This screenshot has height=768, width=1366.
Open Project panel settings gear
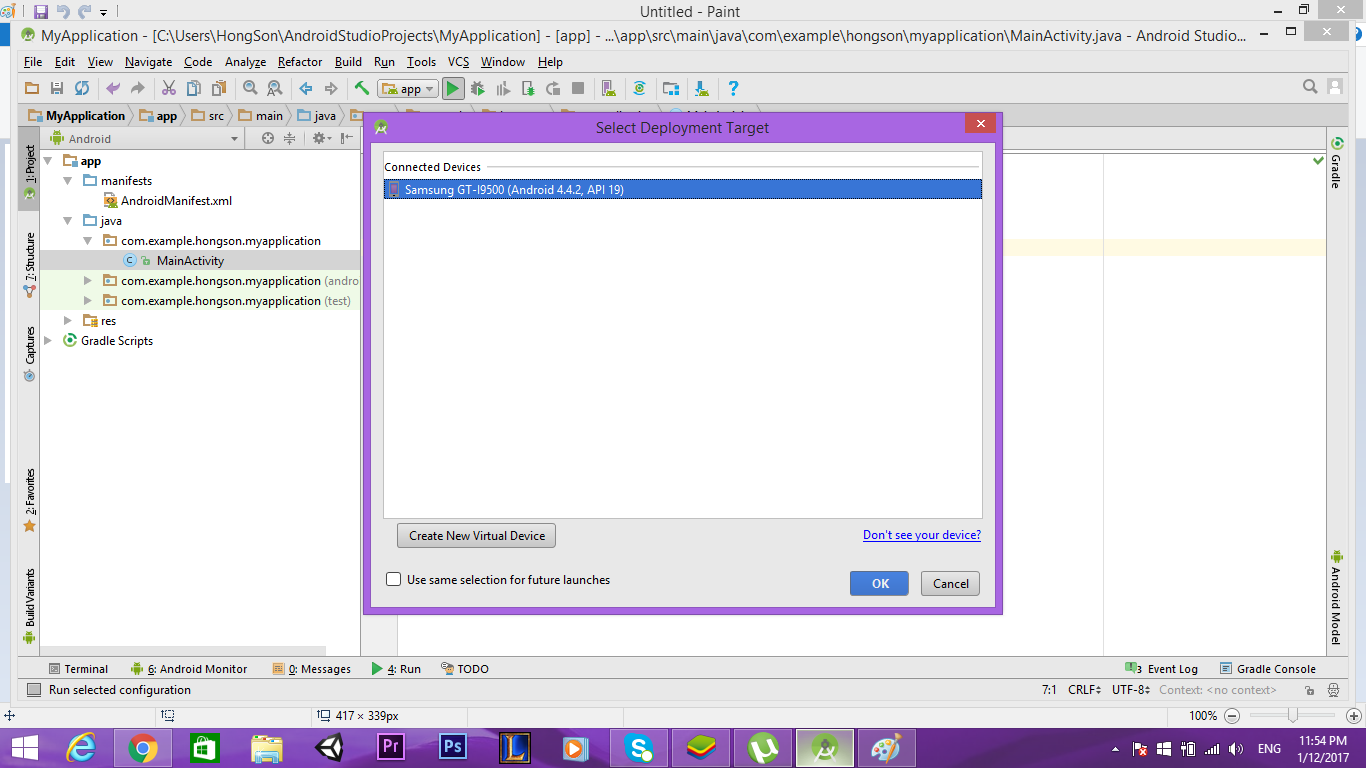pyautogui.click(x=320, y=139)
